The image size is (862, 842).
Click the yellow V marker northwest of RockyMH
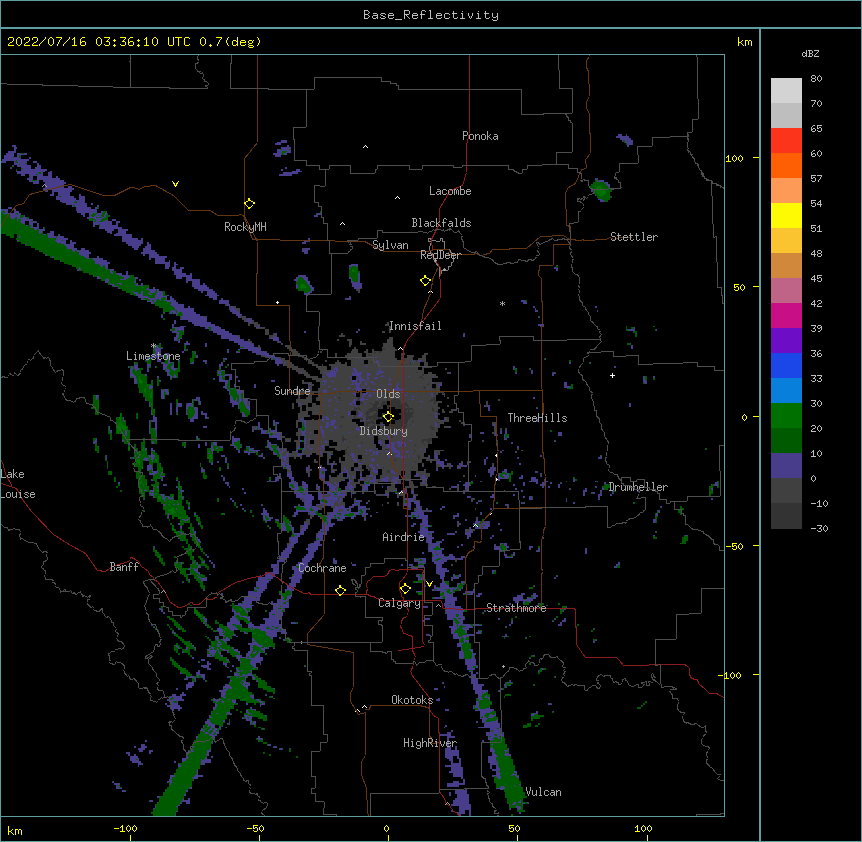click(x=175, y=184)
